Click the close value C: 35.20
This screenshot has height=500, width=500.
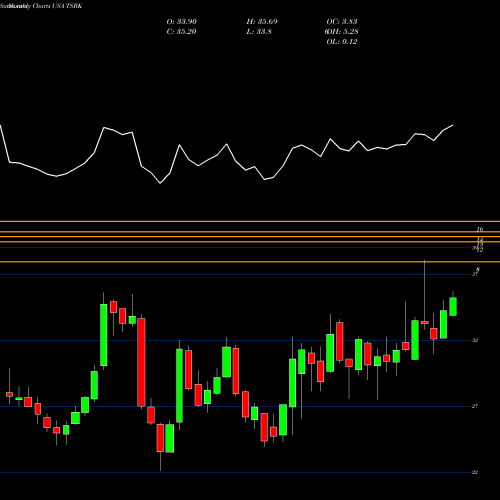coord(182,32)
